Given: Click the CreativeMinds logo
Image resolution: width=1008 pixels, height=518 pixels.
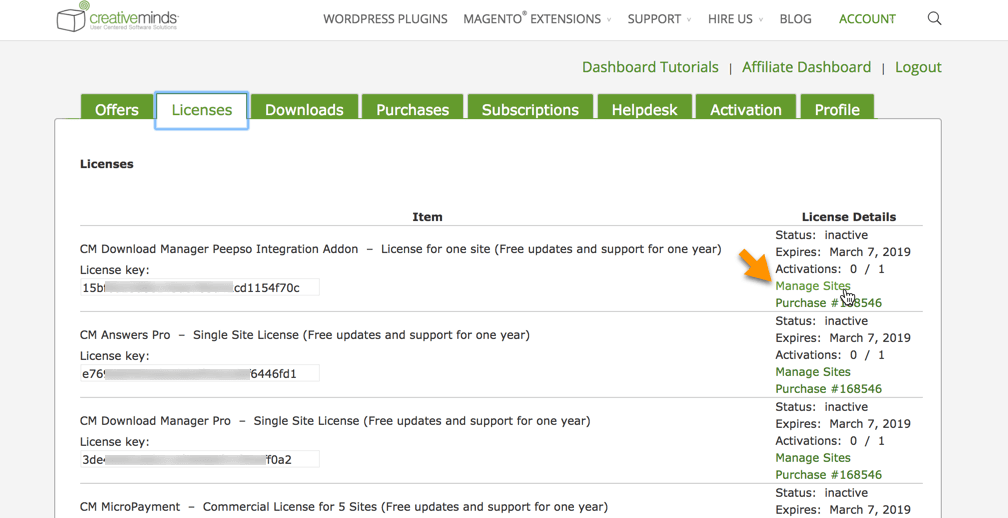Looking at the screenshot, I should click(117, 18).
